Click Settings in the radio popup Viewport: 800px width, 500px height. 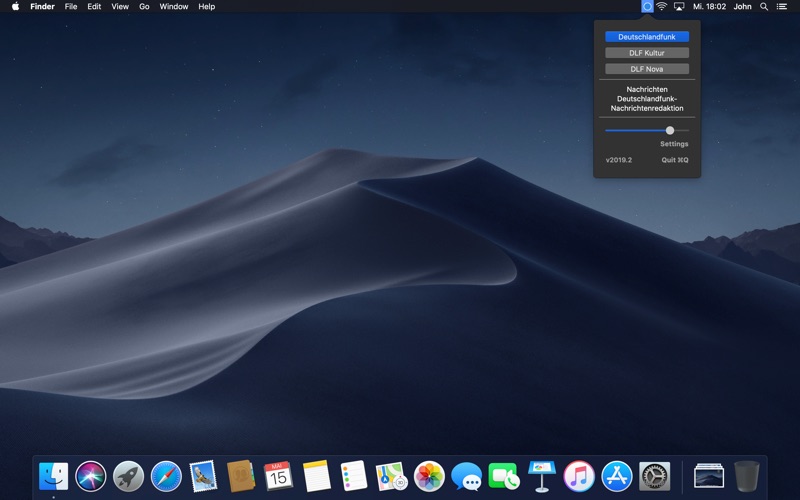(674, 144)
